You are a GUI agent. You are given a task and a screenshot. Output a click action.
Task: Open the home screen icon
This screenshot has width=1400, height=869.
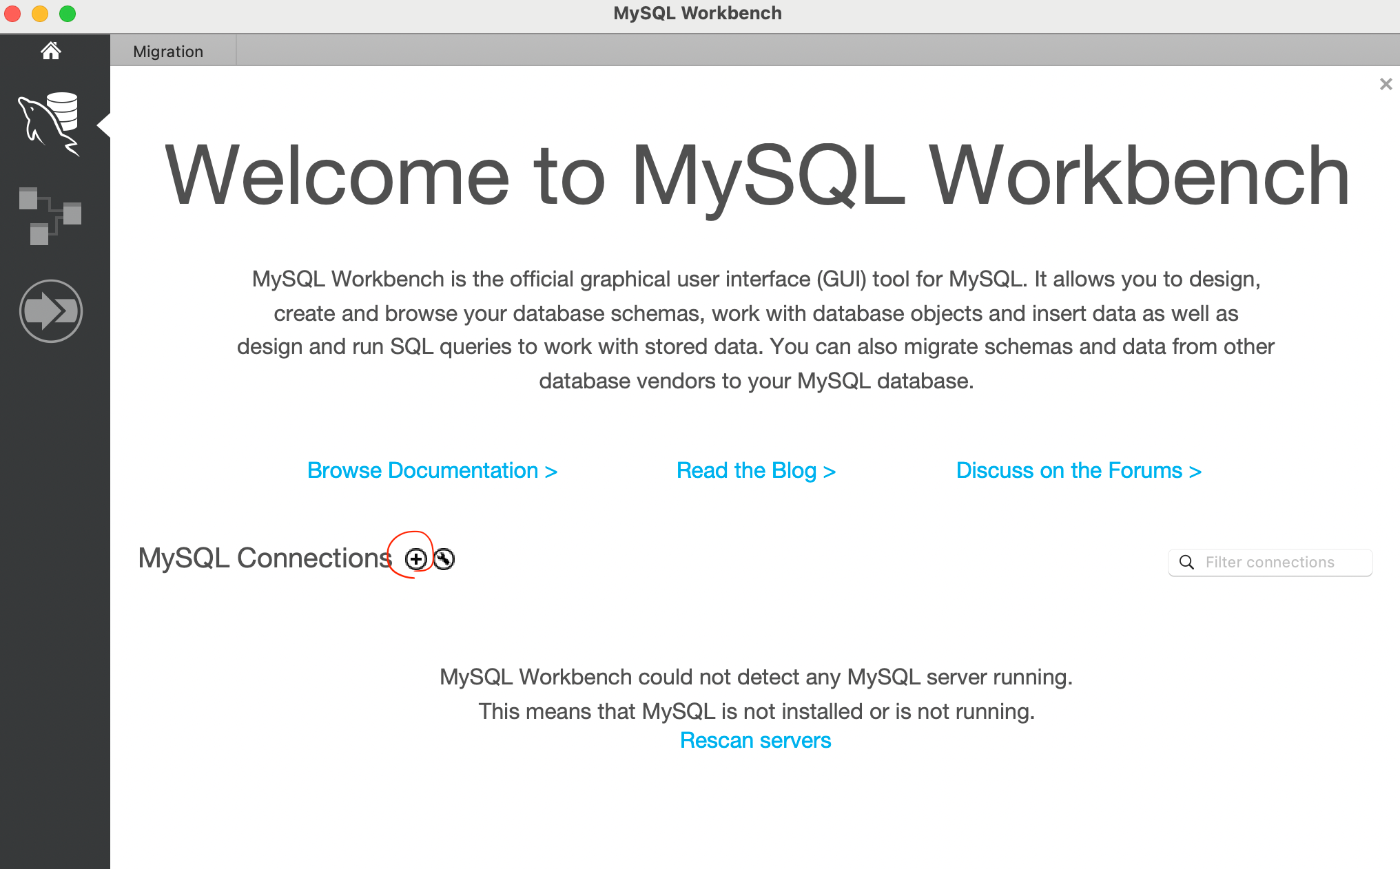(x=51, y=51)
